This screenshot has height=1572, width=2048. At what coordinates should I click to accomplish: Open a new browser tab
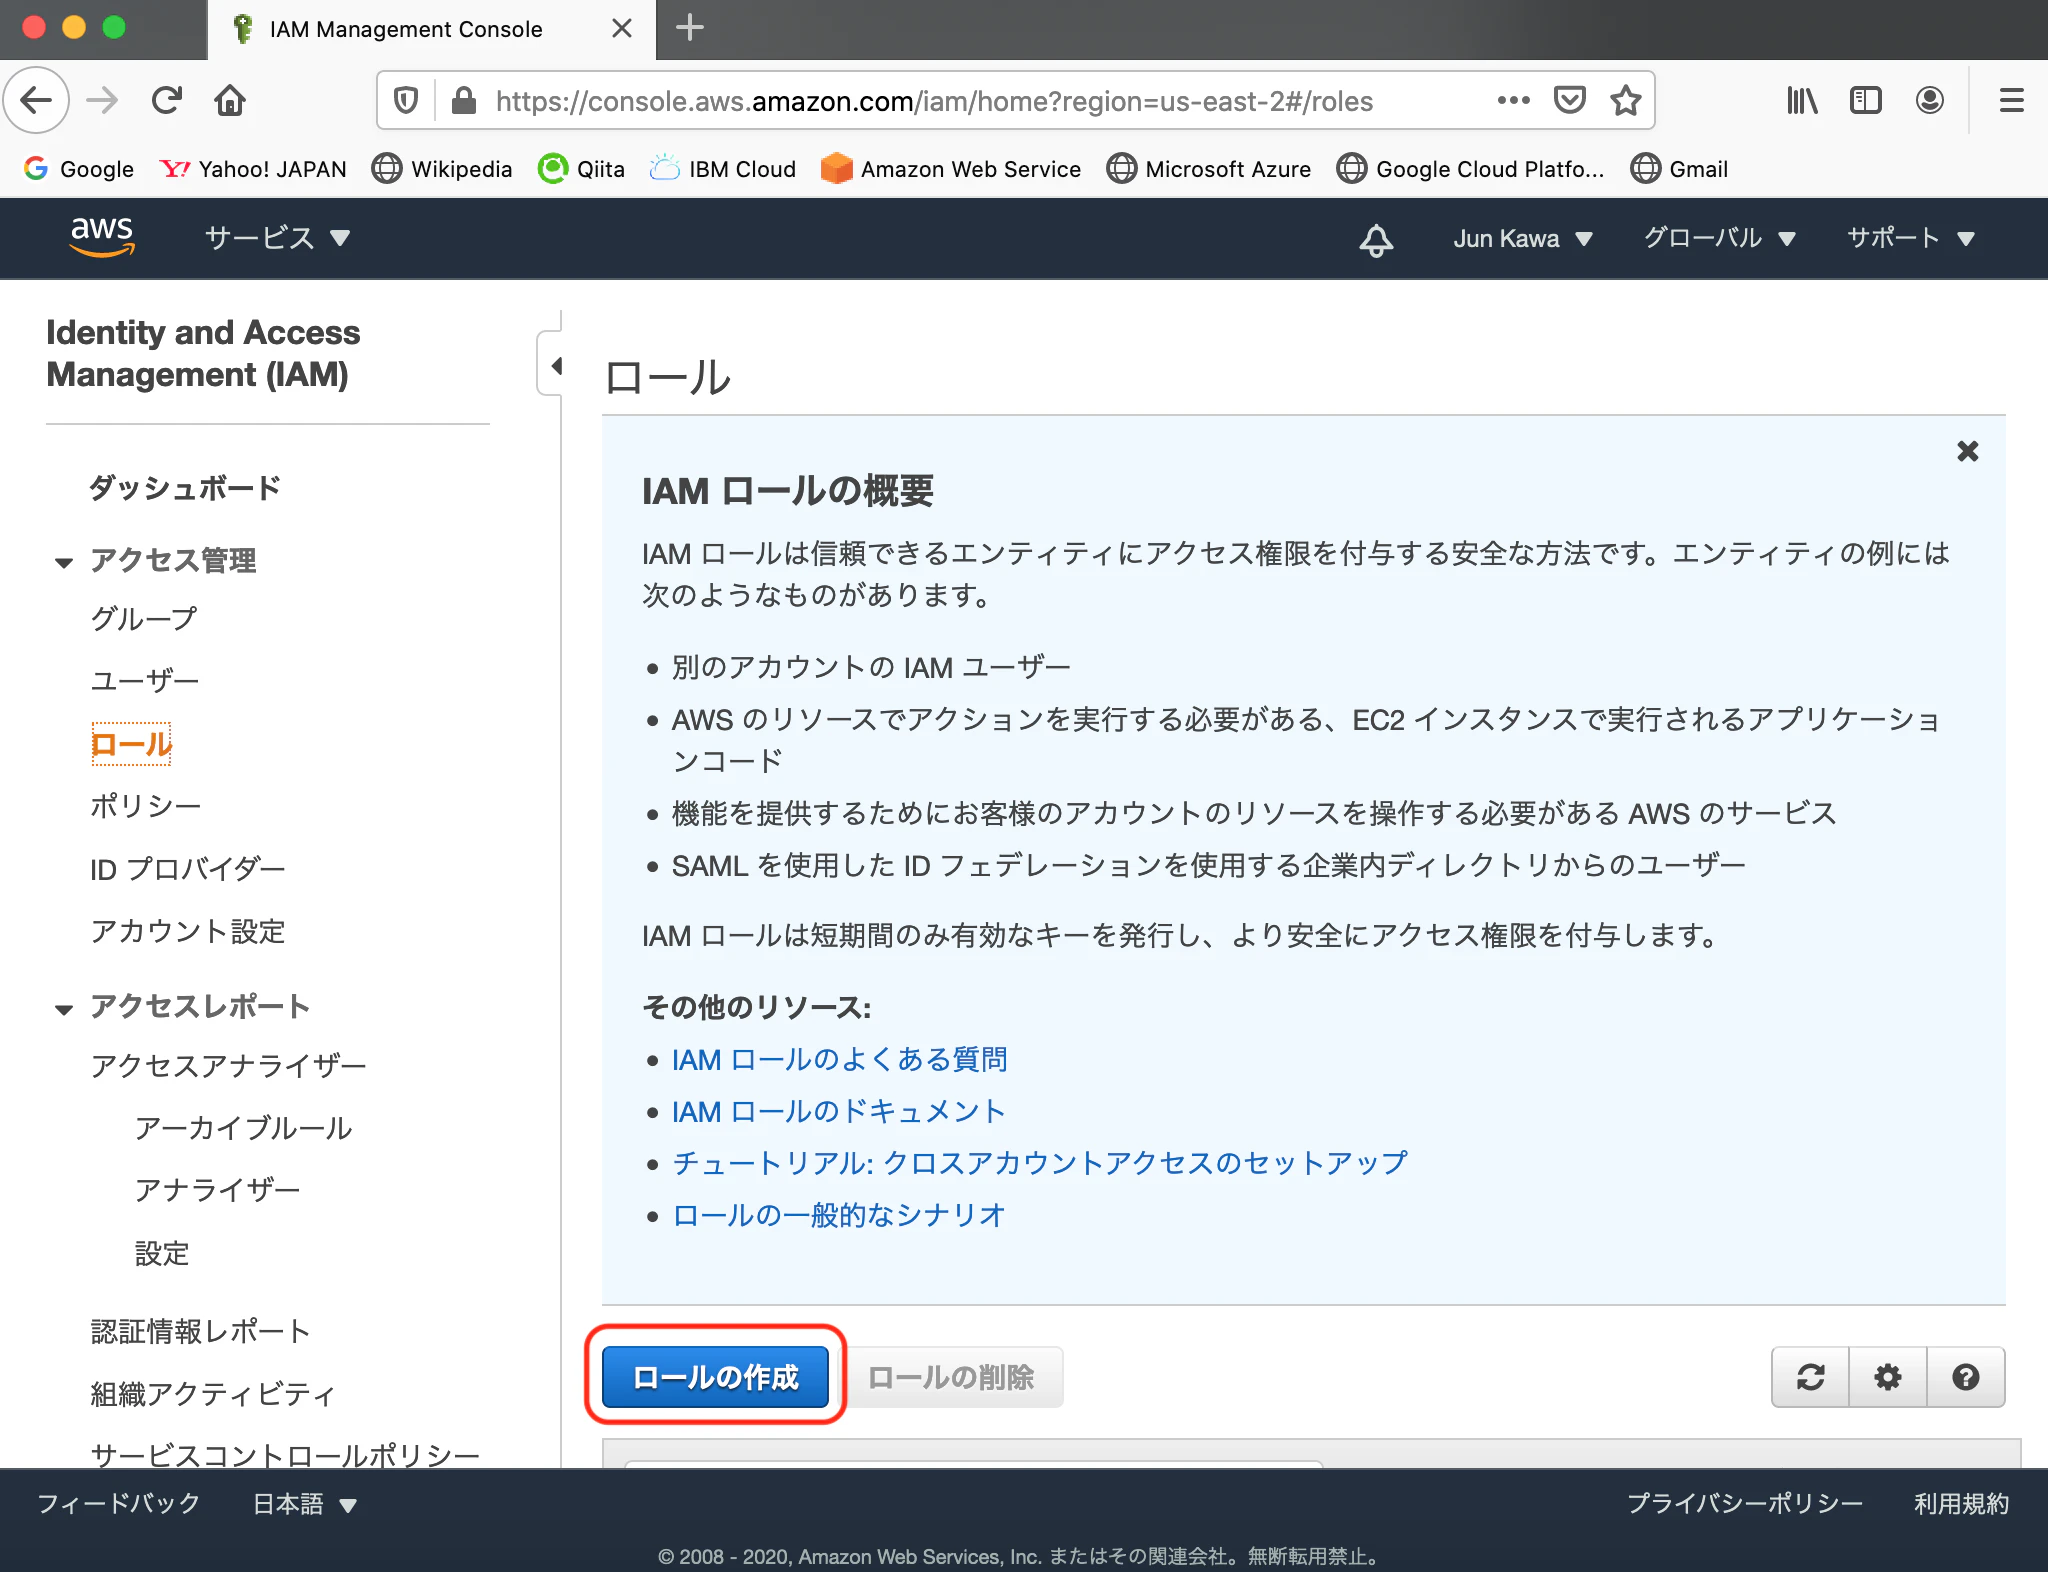pyautogui.click(x=690, y=28)
